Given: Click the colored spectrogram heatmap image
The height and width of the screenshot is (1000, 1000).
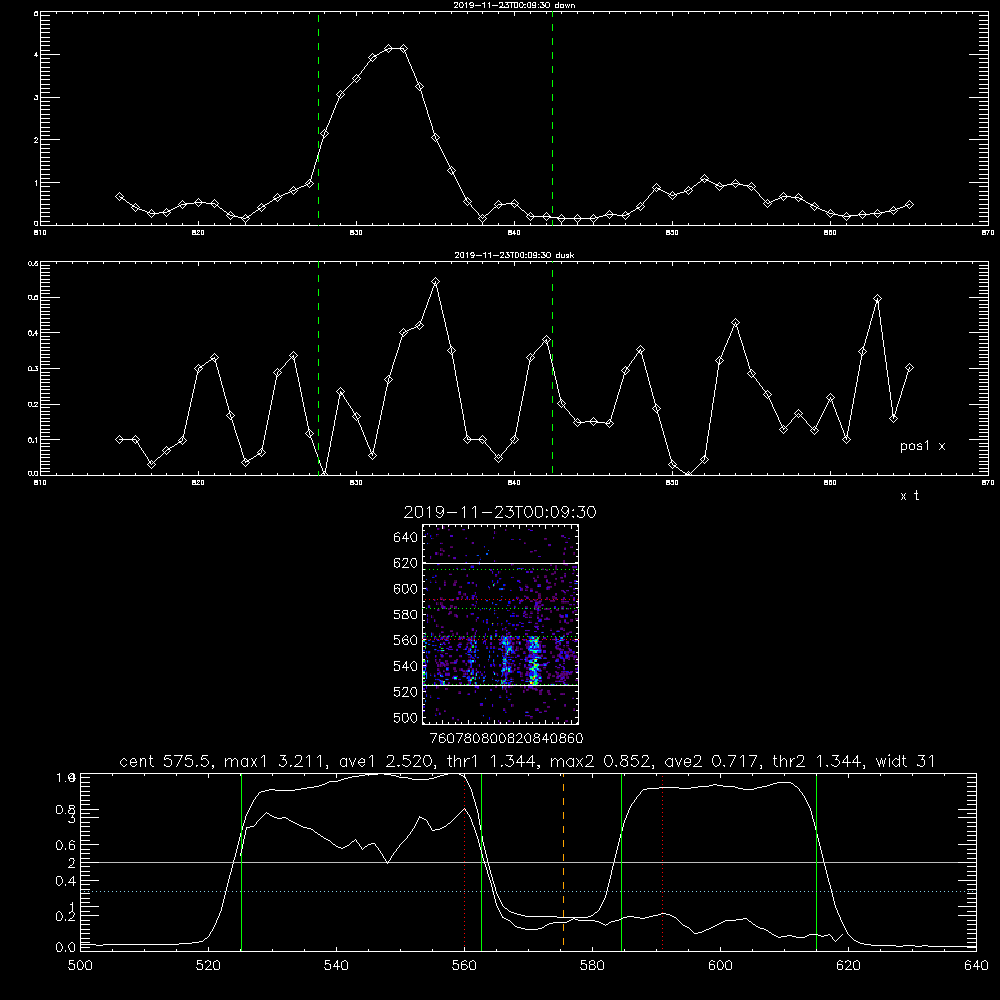Looking at the screenshot, I should [x=501, y=624].
